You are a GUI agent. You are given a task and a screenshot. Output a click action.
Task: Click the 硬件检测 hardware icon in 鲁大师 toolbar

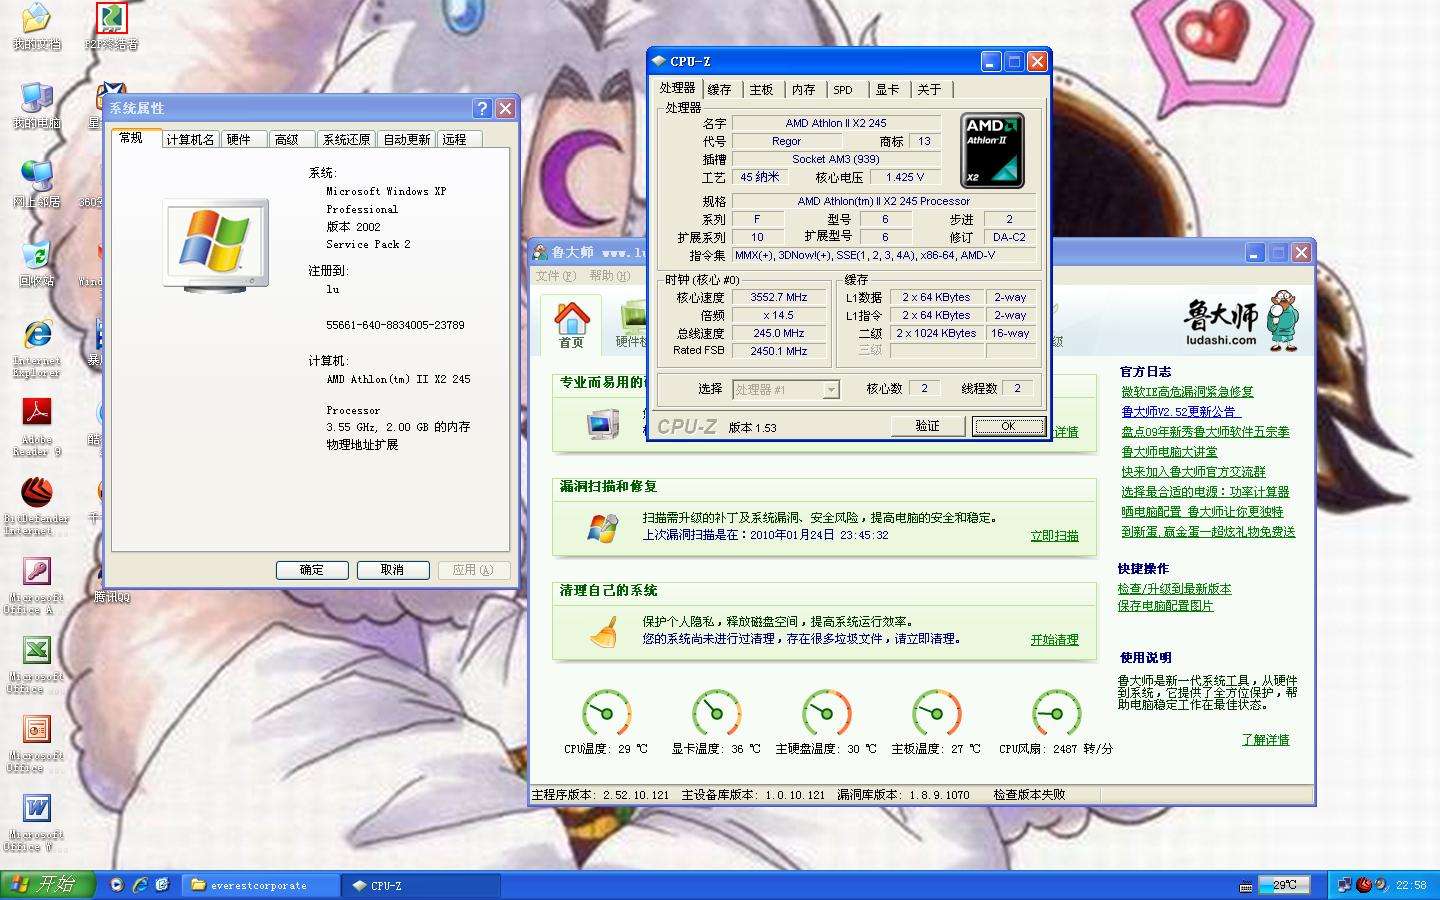pos(634,325)
